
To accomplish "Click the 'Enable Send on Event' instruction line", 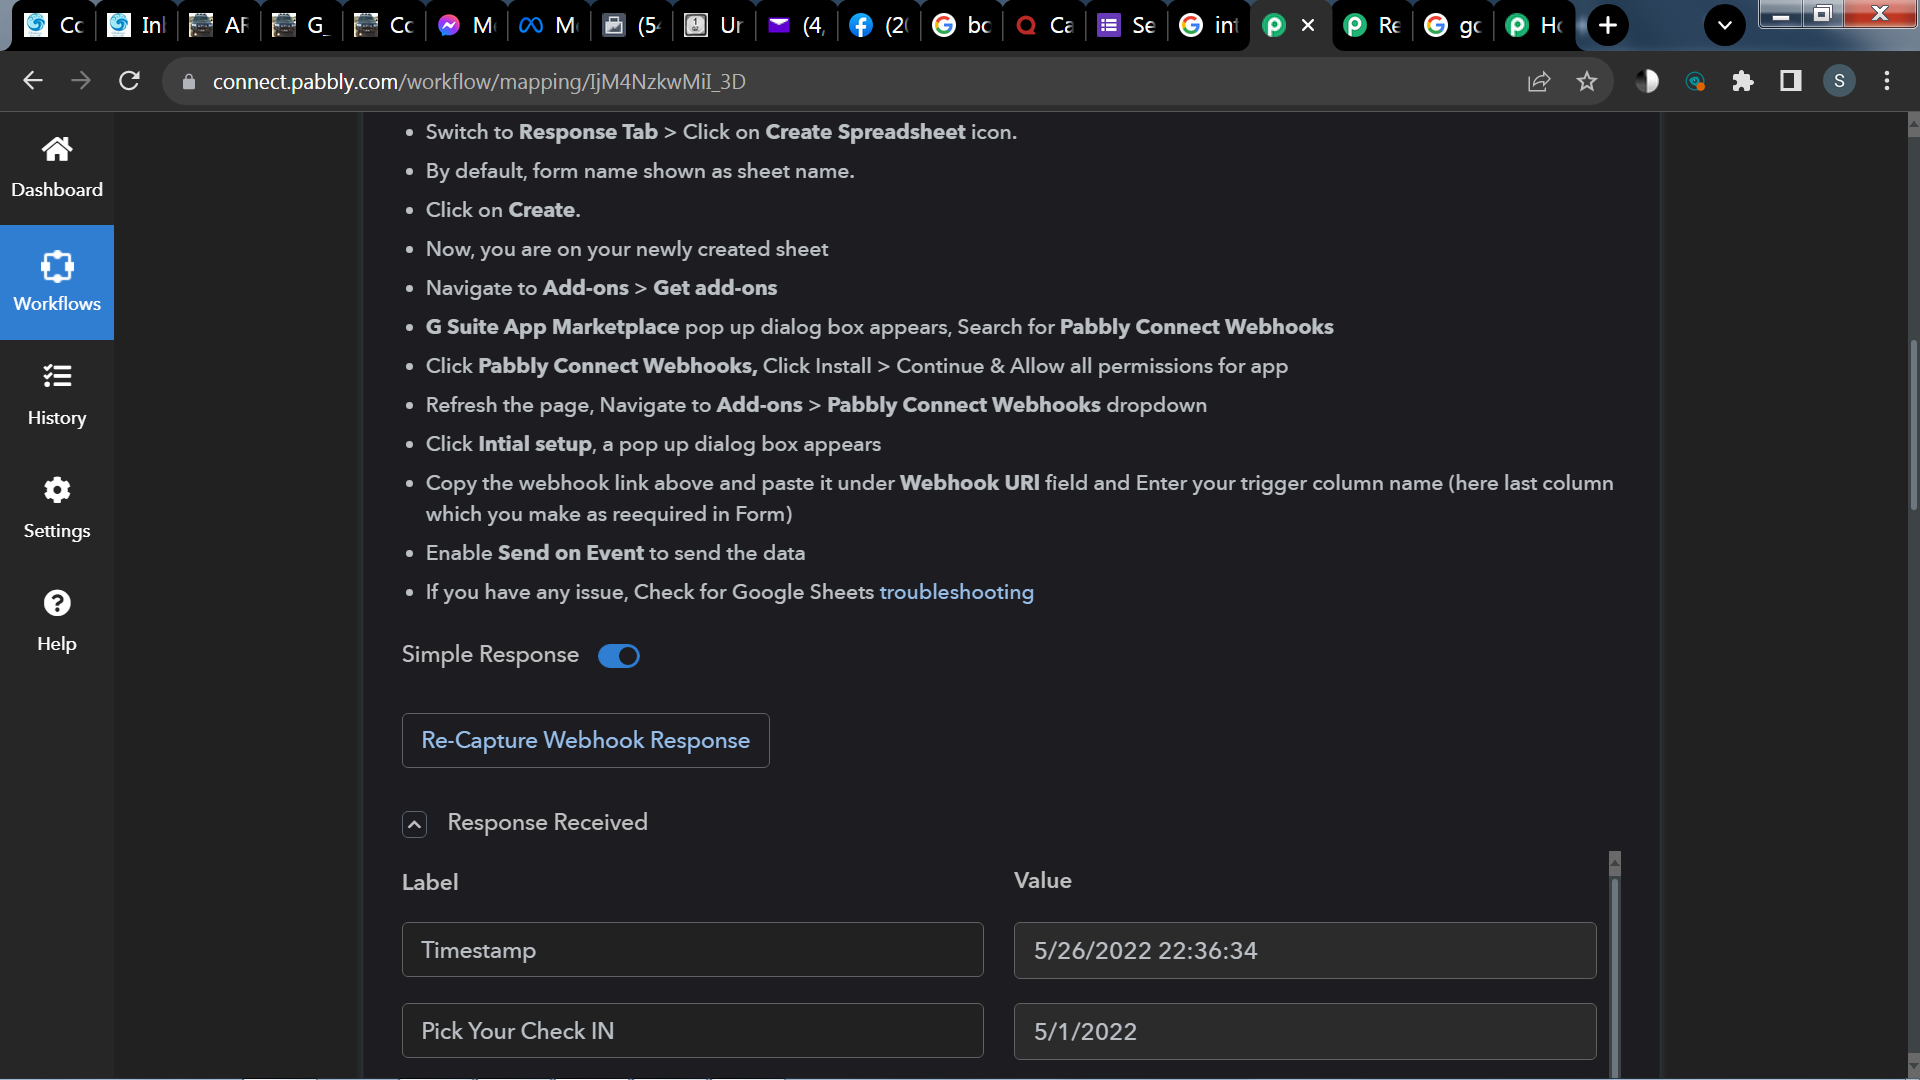I will pos(615,553).
